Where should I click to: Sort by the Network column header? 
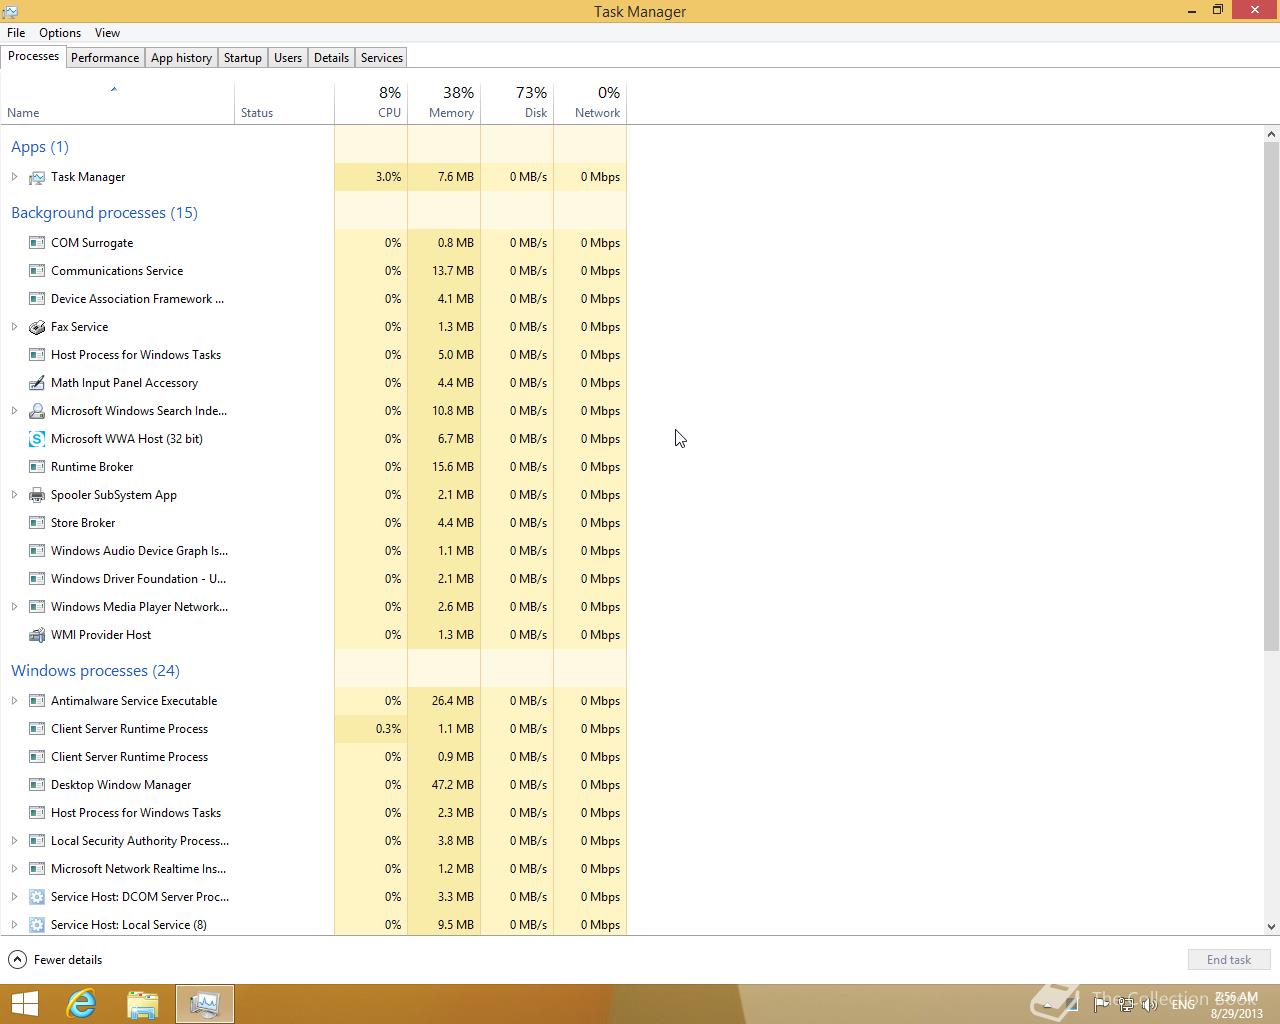click(590, 102)
